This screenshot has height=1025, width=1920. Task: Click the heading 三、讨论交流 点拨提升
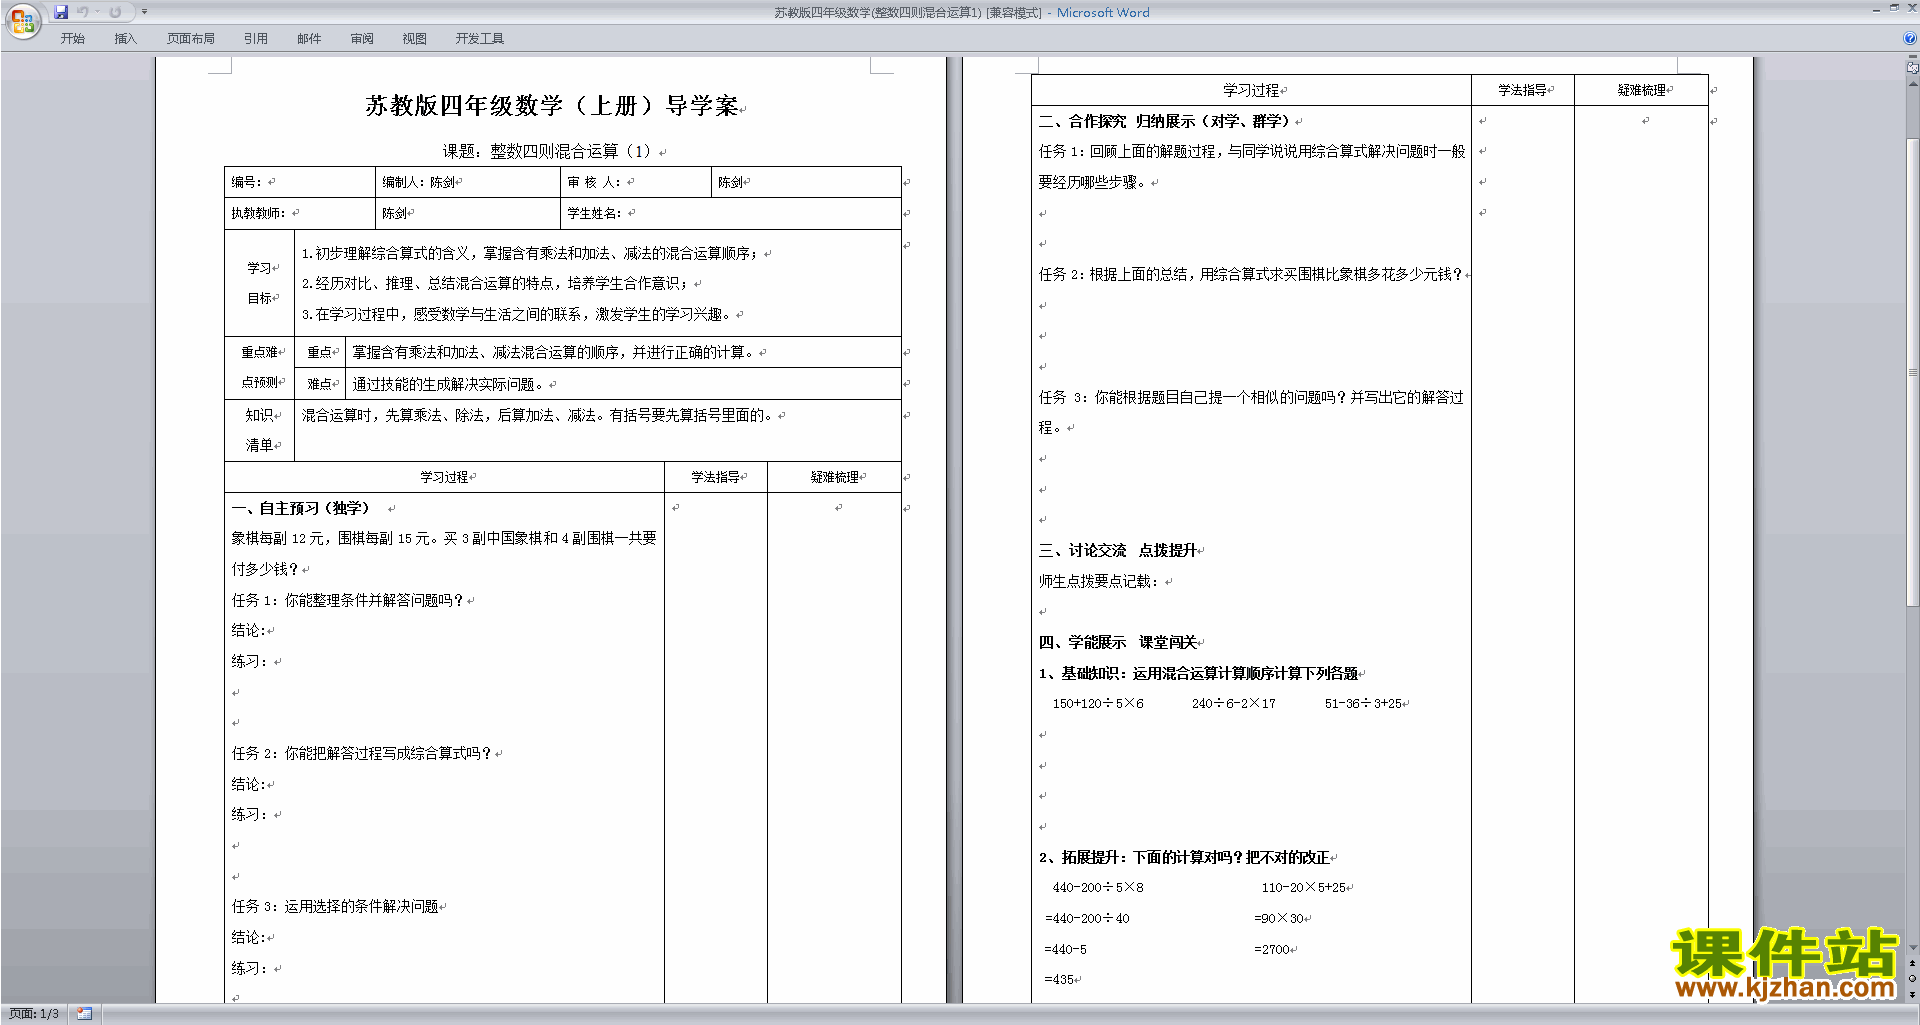click(x=1118, y=551)
